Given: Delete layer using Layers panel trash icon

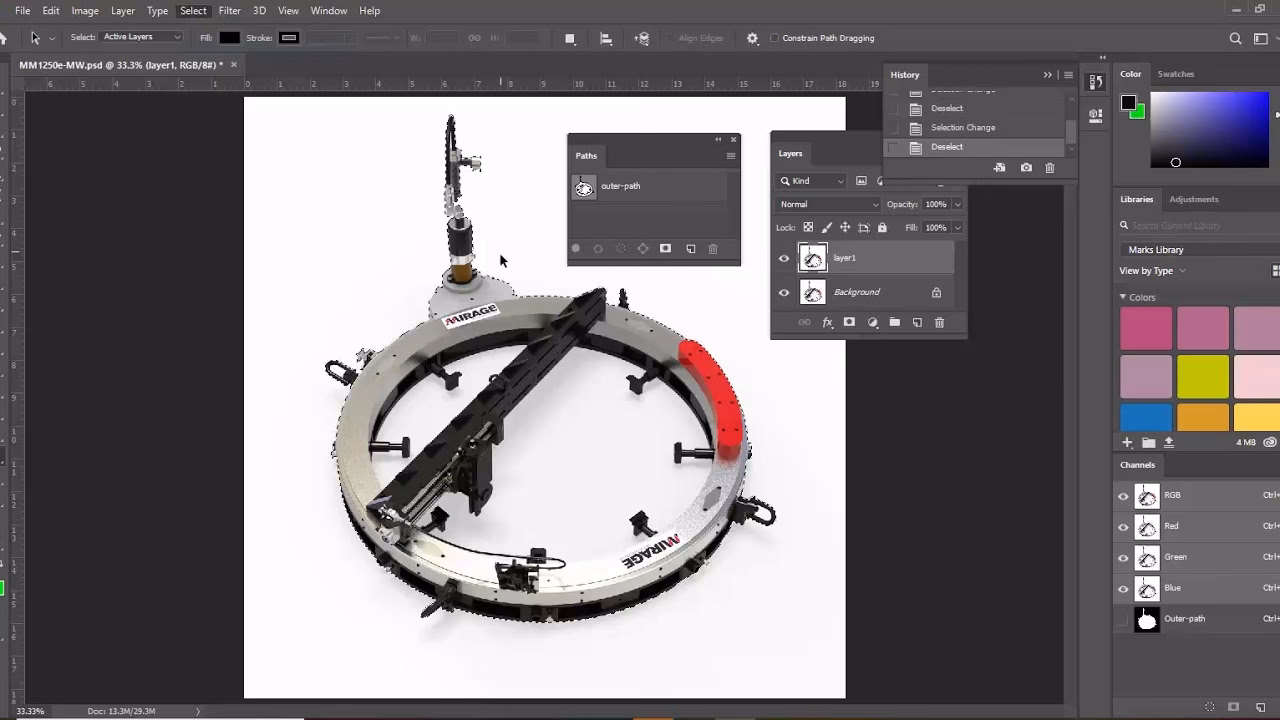Looking at the screenshot, I should tap(939, 322).
